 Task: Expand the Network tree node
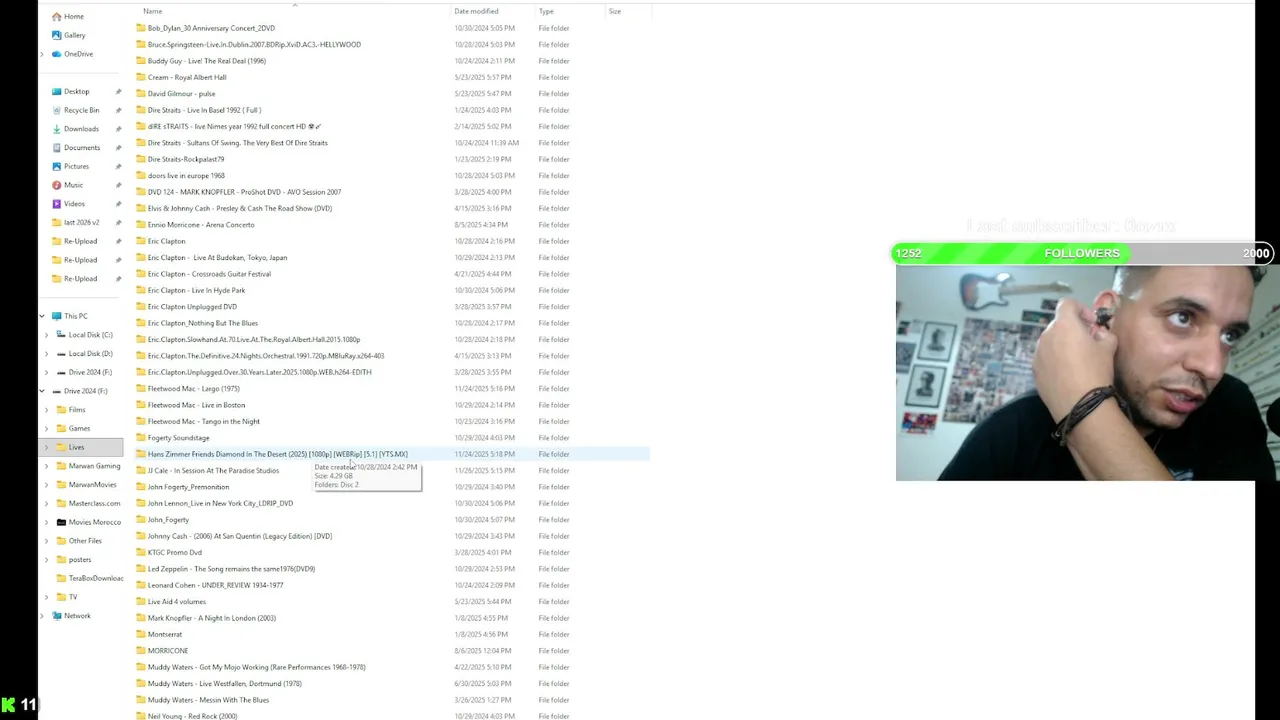pyautogui.click(x=42, y=616)
